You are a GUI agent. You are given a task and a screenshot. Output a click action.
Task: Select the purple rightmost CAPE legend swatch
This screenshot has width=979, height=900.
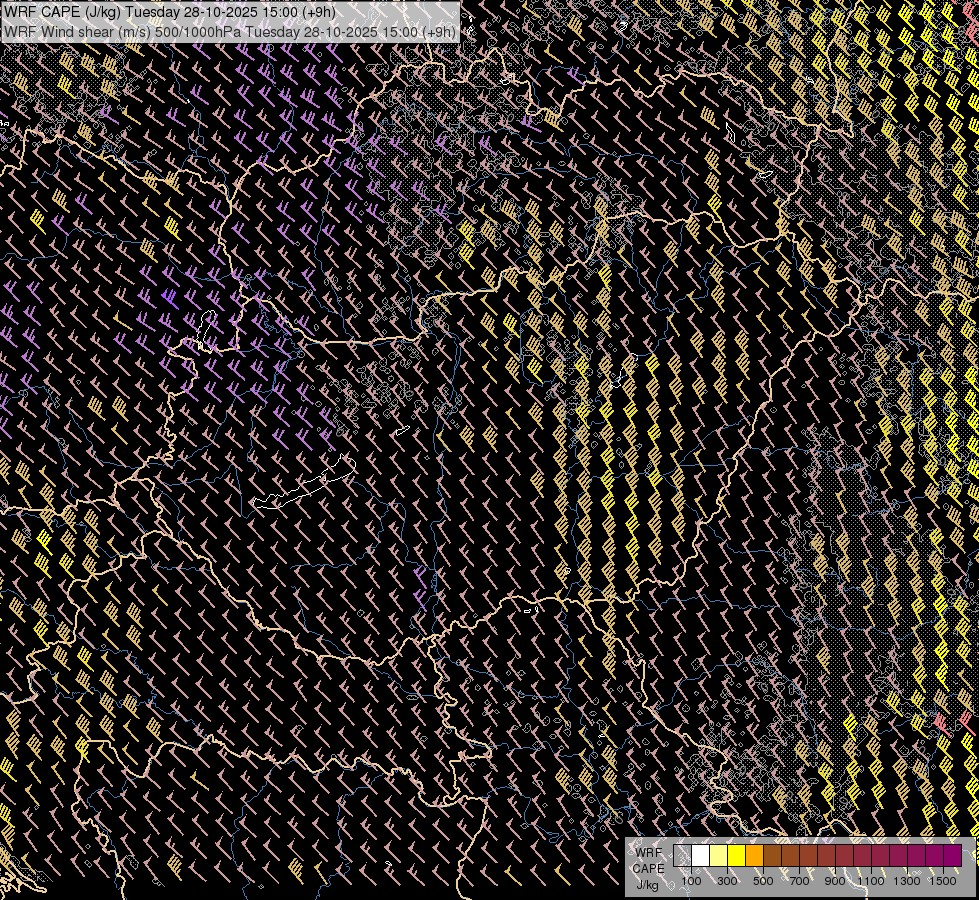[x=952, y=855]
